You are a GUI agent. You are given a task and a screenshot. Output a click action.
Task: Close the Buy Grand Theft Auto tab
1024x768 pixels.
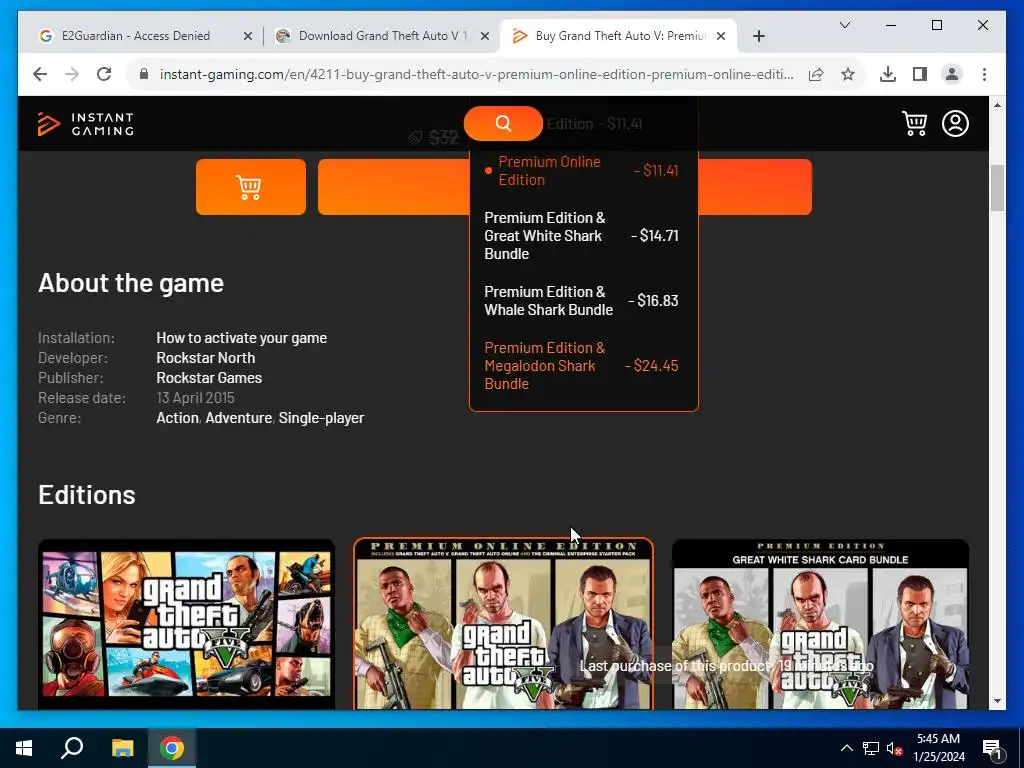[721, 36]
